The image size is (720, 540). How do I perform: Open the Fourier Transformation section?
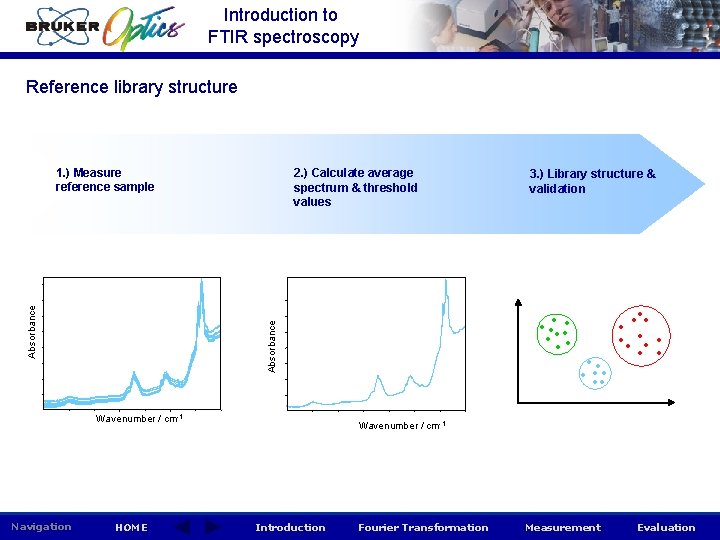tap(423, 528)
